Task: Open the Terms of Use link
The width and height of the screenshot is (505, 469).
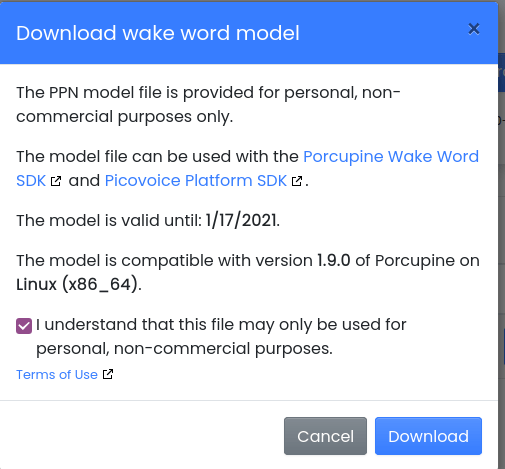Action: point(57,374)
